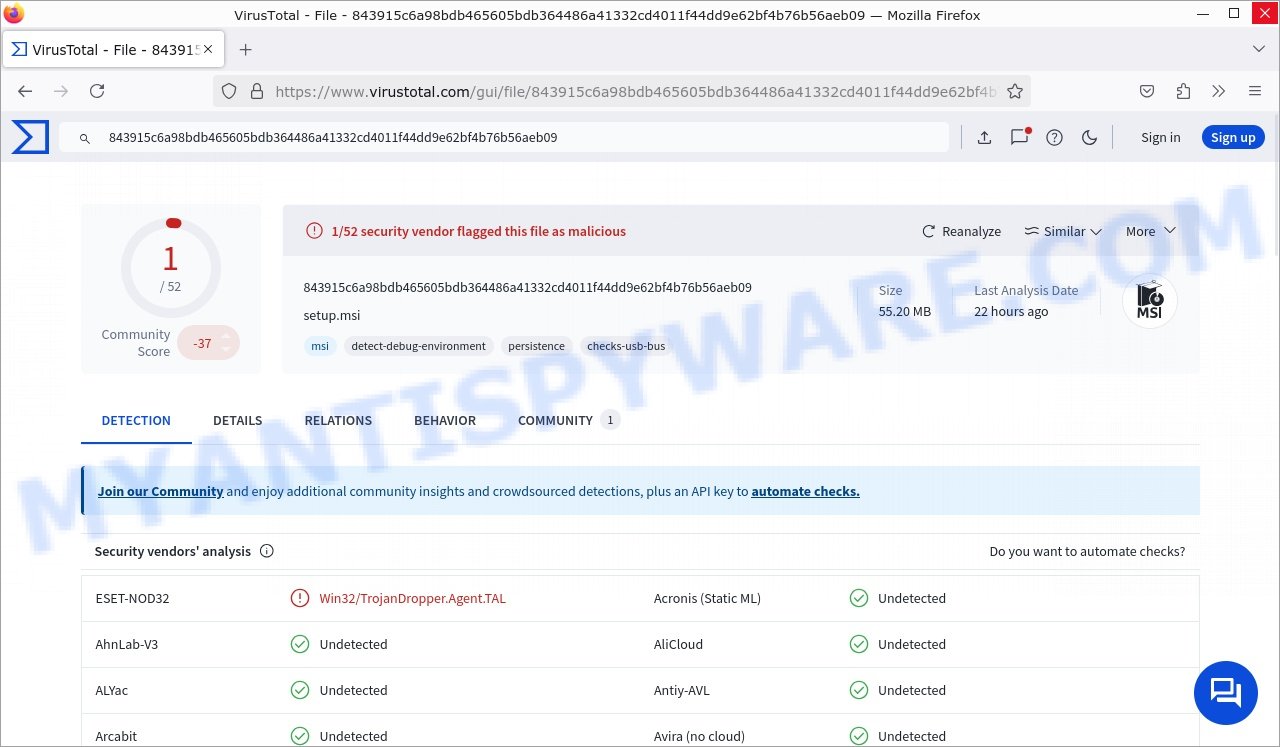Image resolution: width=1280 pixels, height=747 pixels.
Task: Click the VirusTotal logo icon
Action: pyautogui.click(x=30, y=137)
